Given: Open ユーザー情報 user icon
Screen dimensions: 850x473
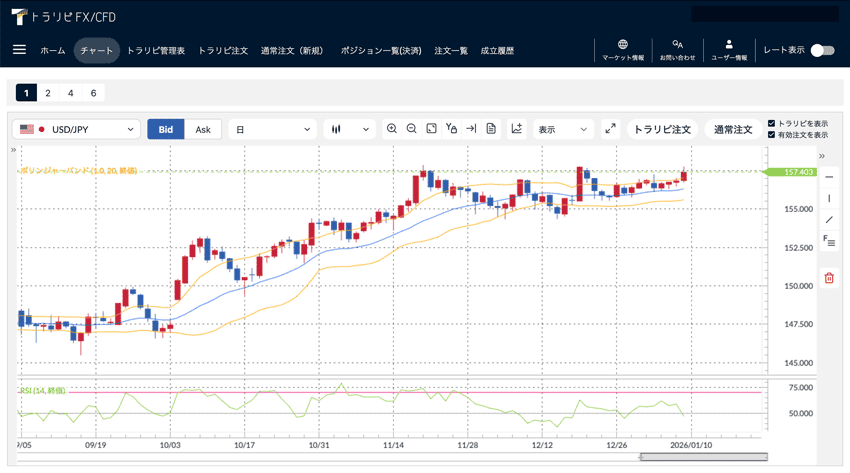Looking at the screenshot, I should 729,50.
